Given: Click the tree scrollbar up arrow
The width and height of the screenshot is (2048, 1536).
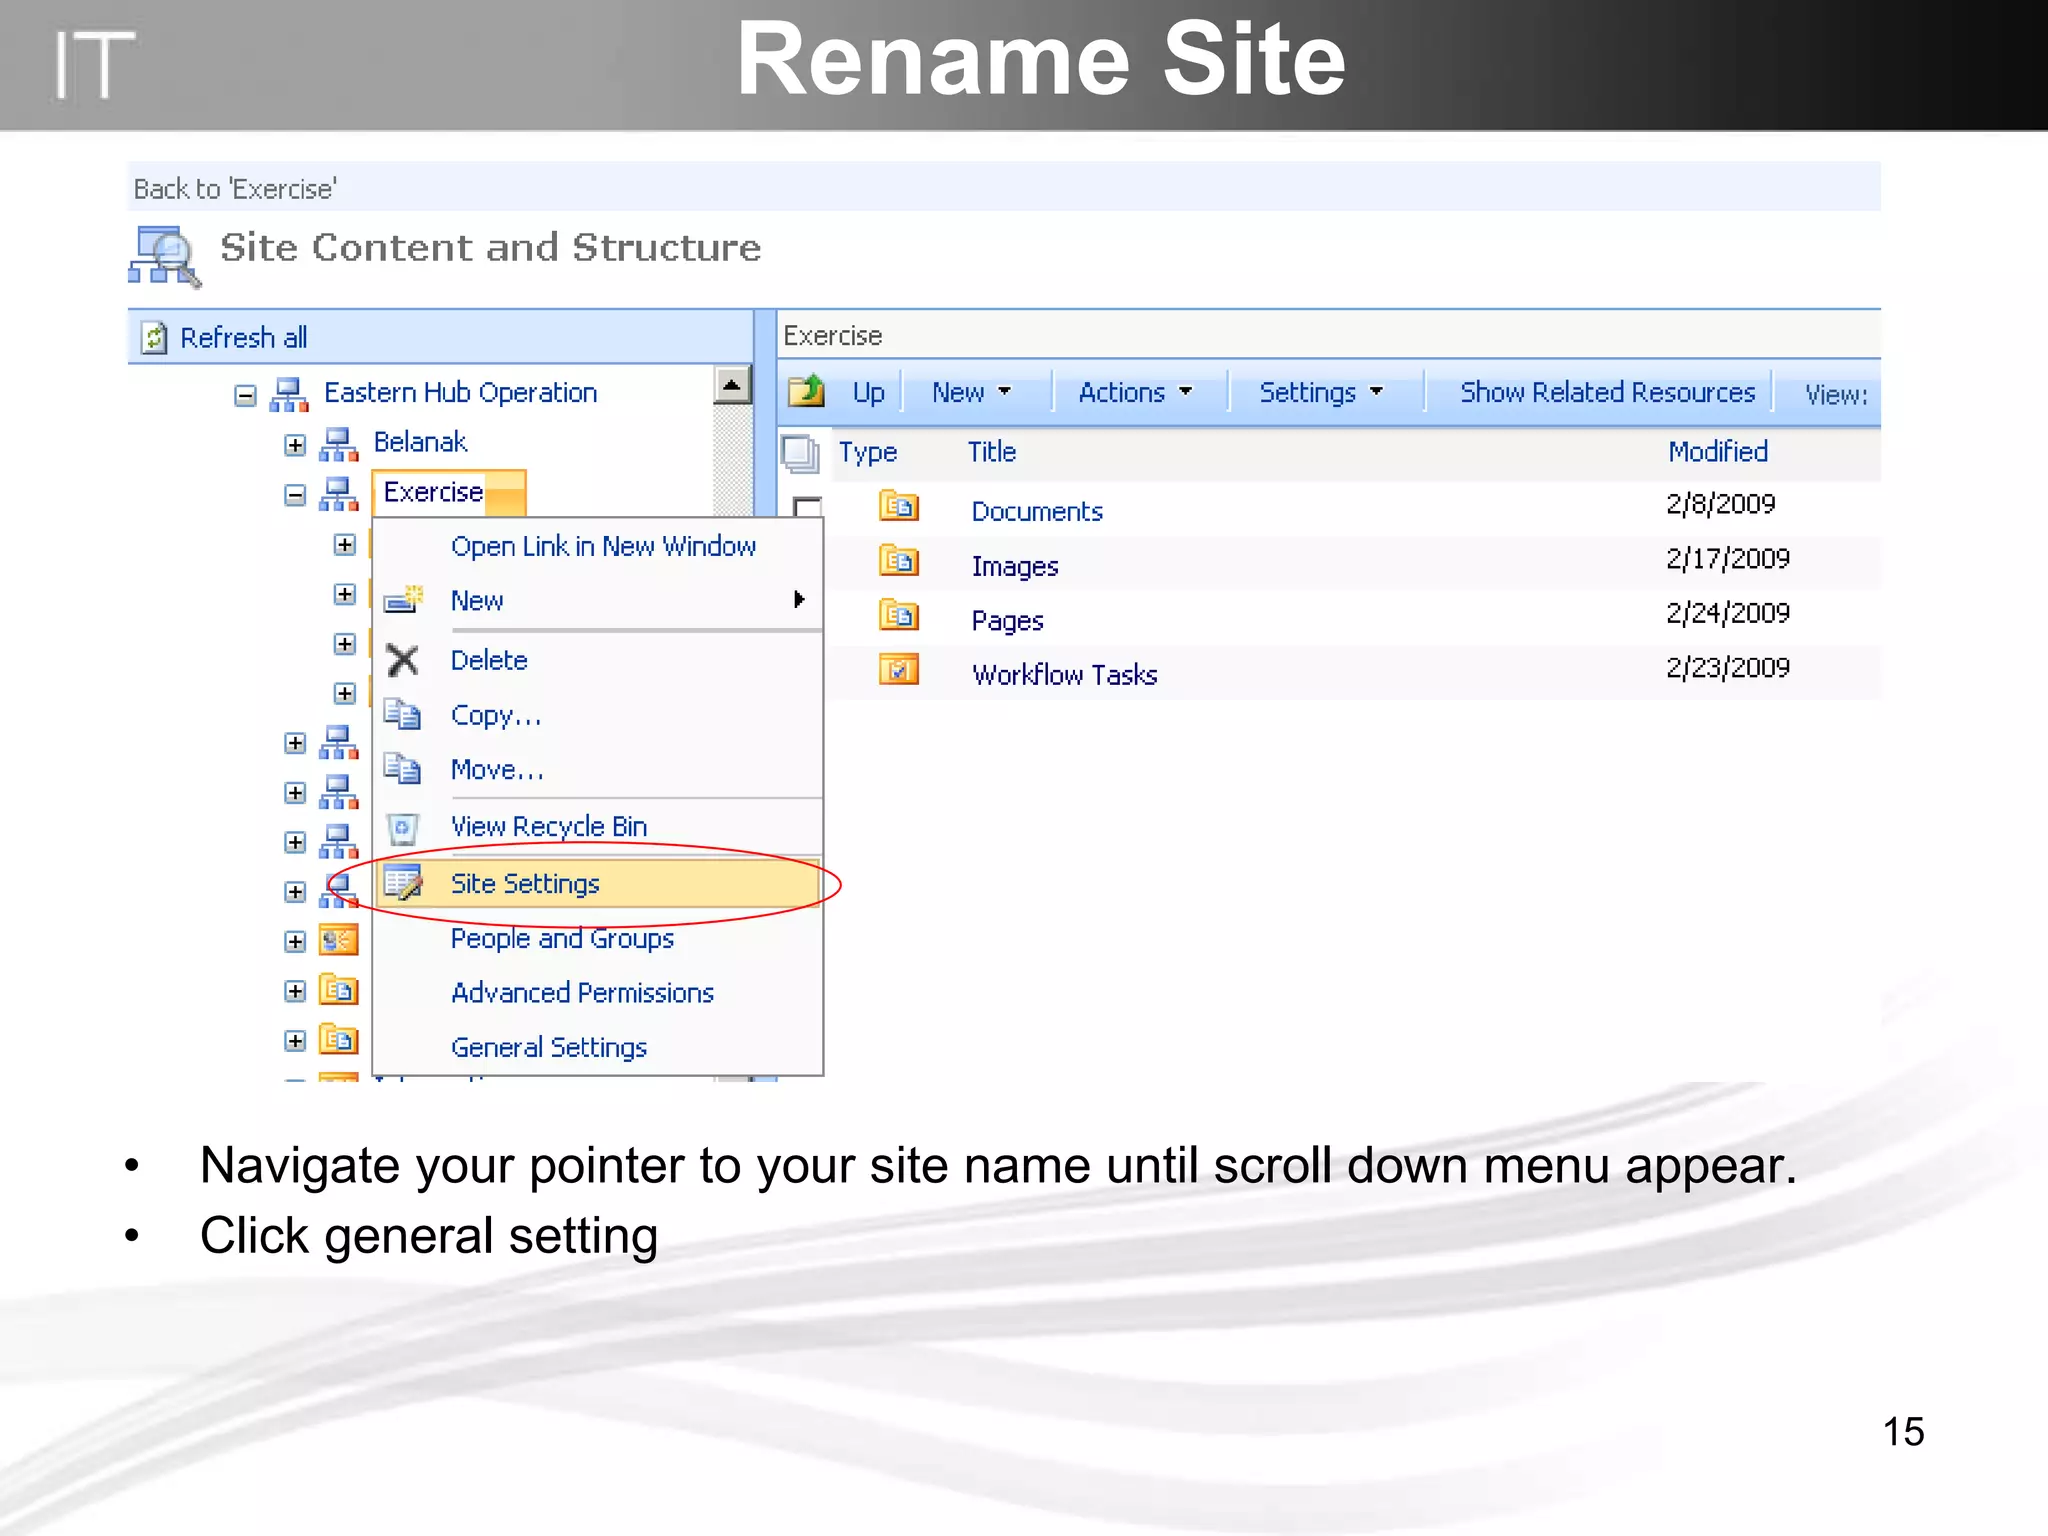Looking at the screenshot, I should tap(732, 385).
